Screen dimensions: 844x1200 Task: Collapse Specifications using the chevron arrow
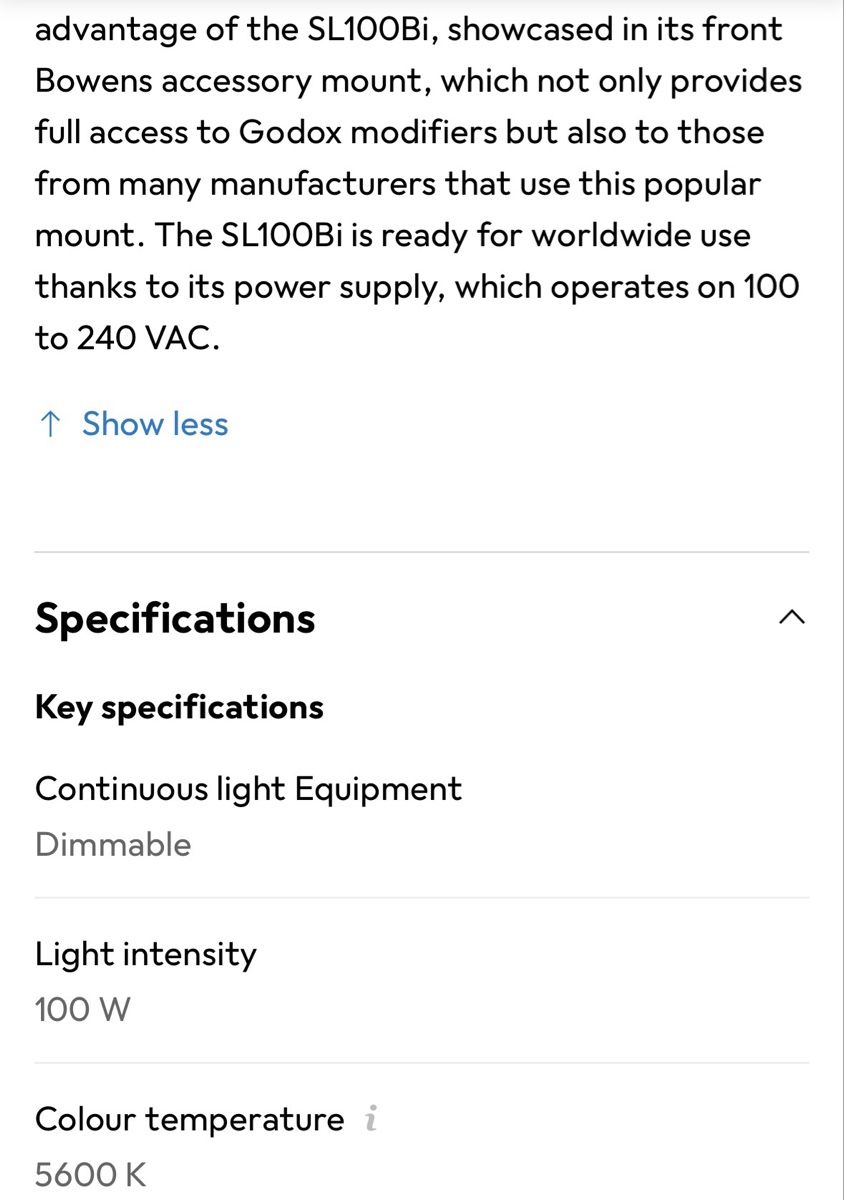point(791,617)
